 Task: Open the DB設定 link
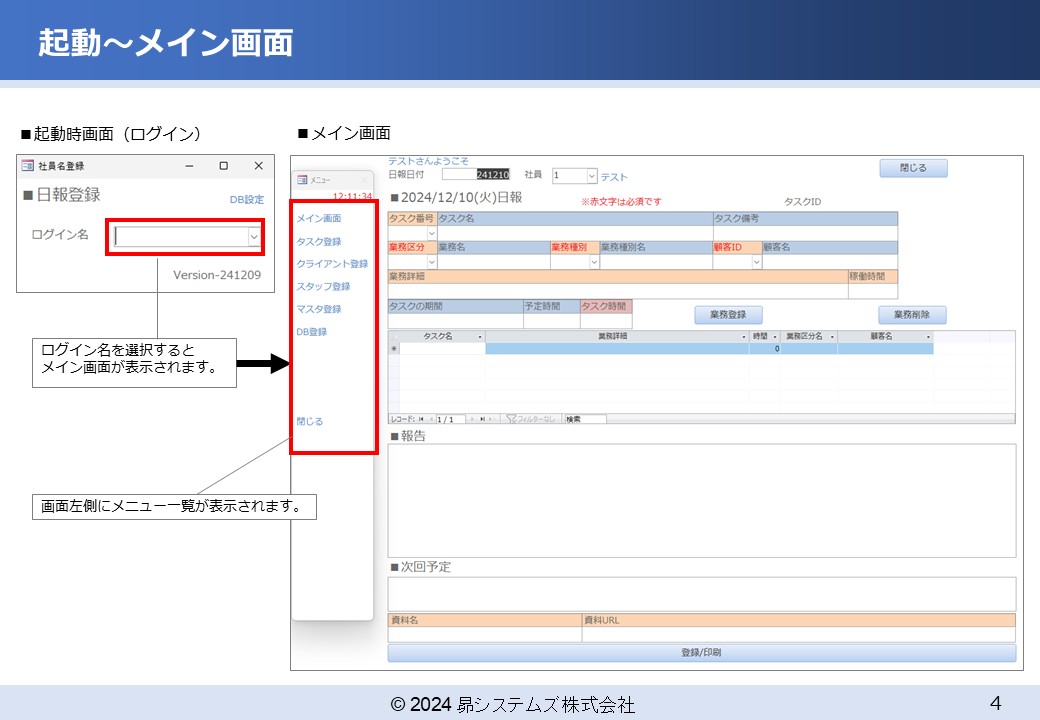coord(246,199)
